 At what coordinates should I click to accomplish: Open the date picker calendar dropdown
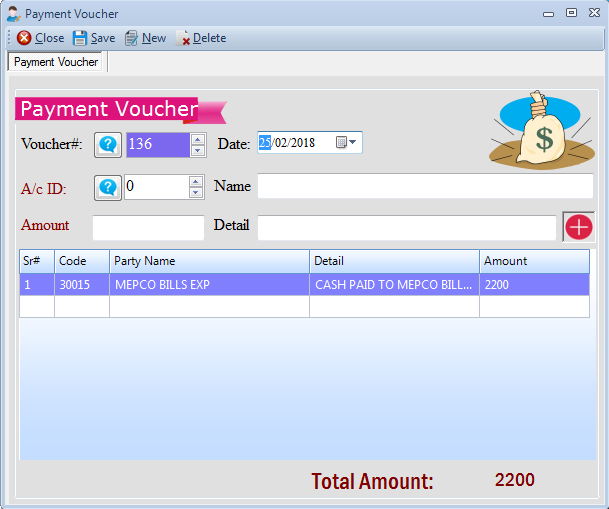click(x=346, y=143)
